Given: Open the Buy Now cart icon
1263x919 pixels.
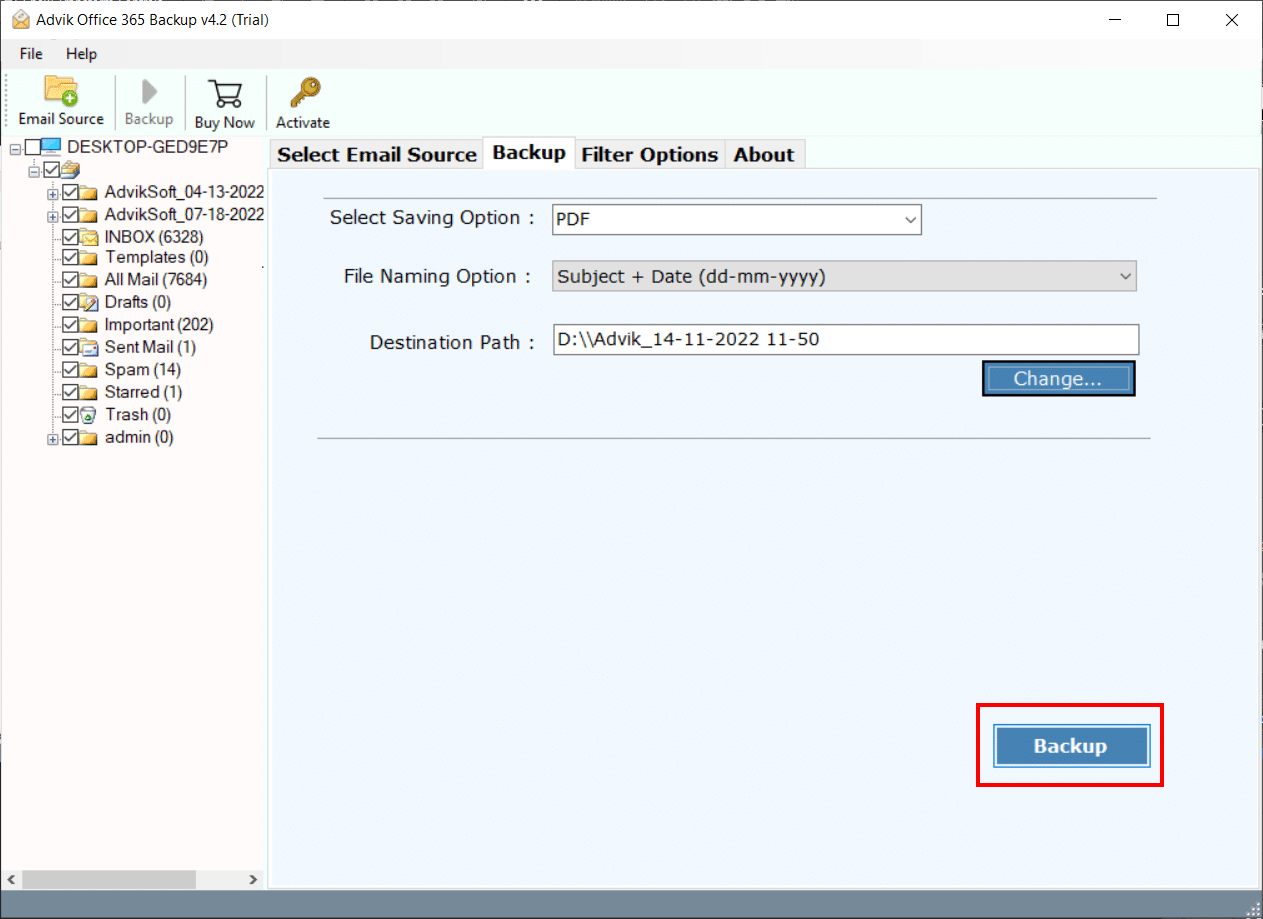Looking at the screenshot, I should 225,93.
